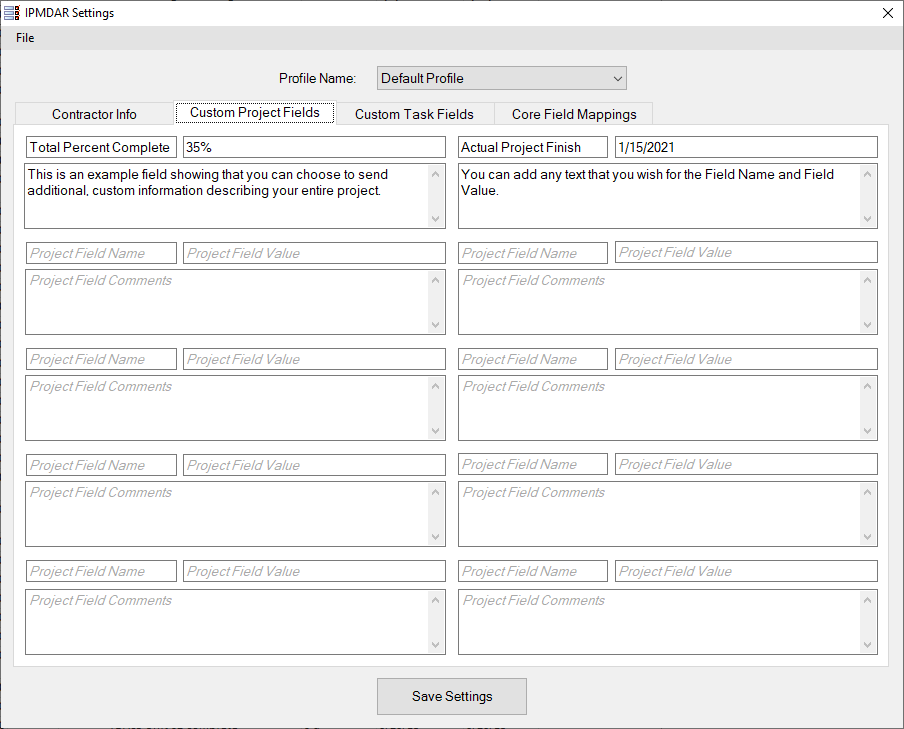This screenshot has width=904, height=729.
Task: Edit the 1/15/2021 value field
Action: (745, 147)
